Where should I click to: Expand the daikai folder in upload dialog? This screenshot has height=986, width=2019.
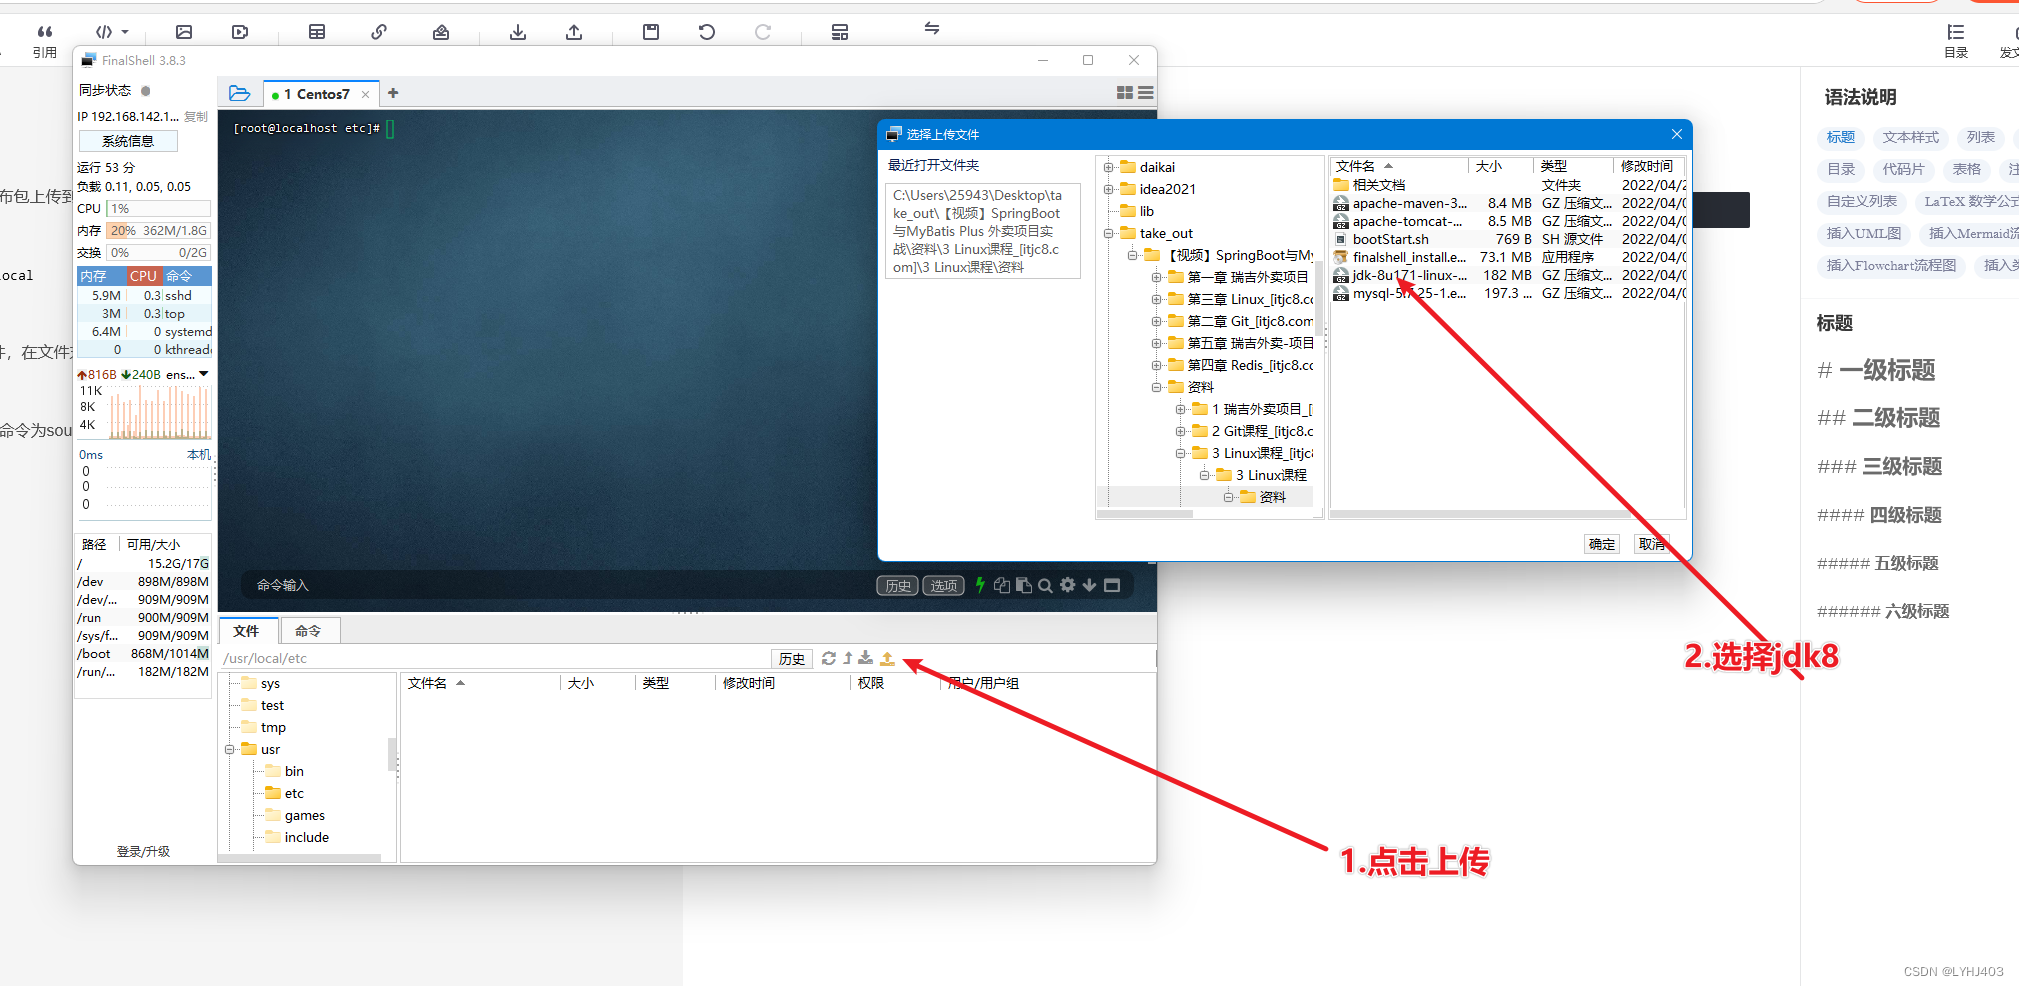[x=1108, y=167]
